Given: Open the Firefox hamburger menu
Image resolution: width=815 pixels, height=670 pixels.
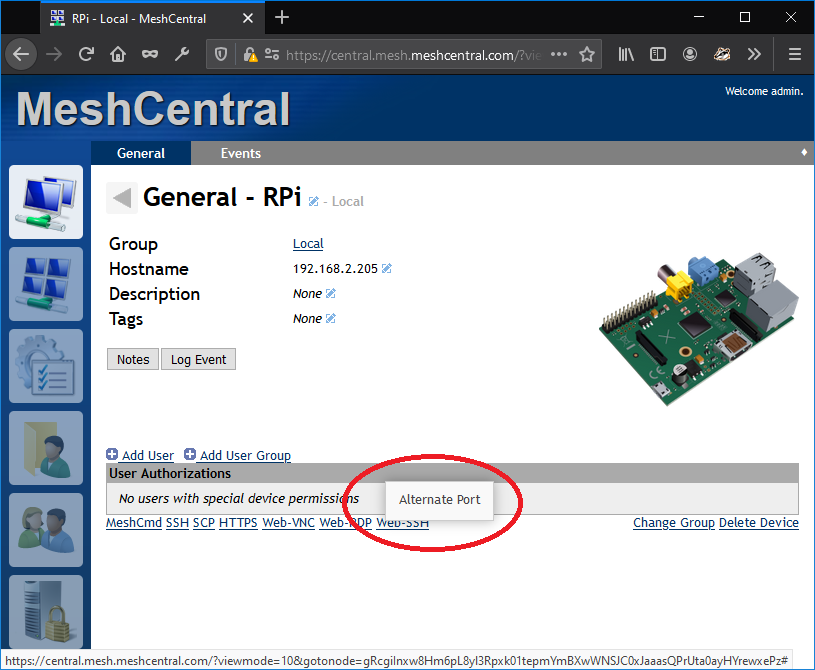Looking at the screenshot, I should click(794, 54).
